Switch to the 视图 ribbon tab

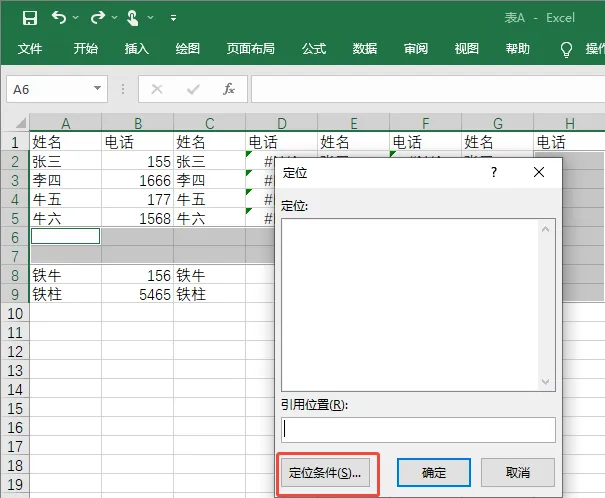click(x=466, y=49)
